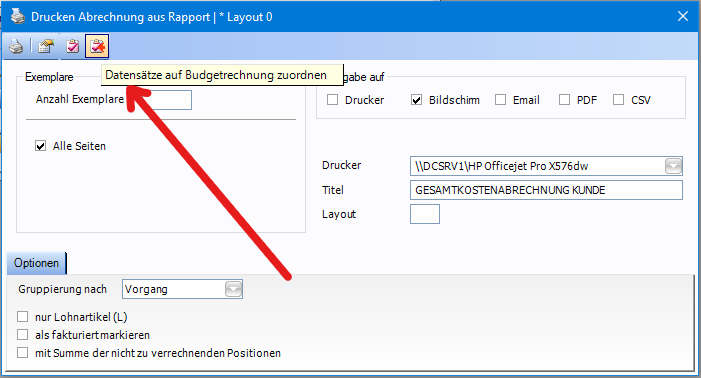Click the clipboard checkmark toolbar icon
The height and width of the screenshot is (378, 701).
(72, 46)
